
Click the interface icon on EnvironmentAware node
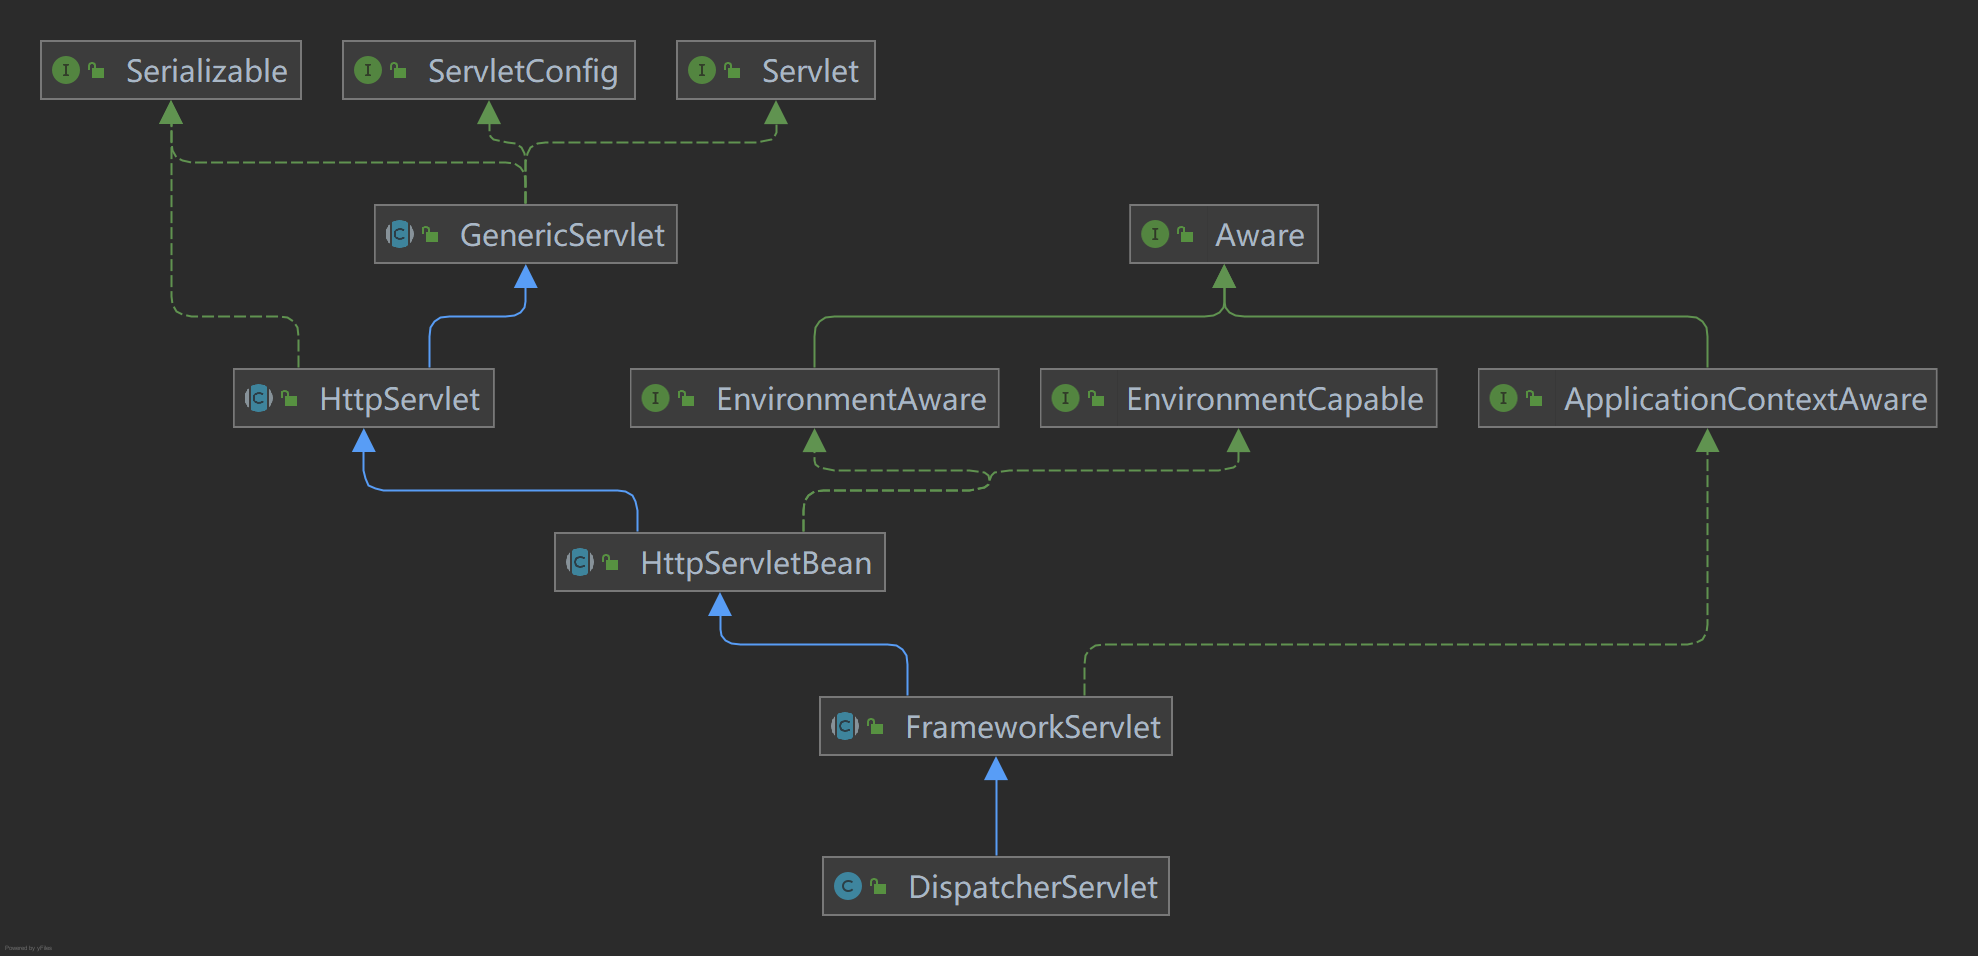[656, 398]
